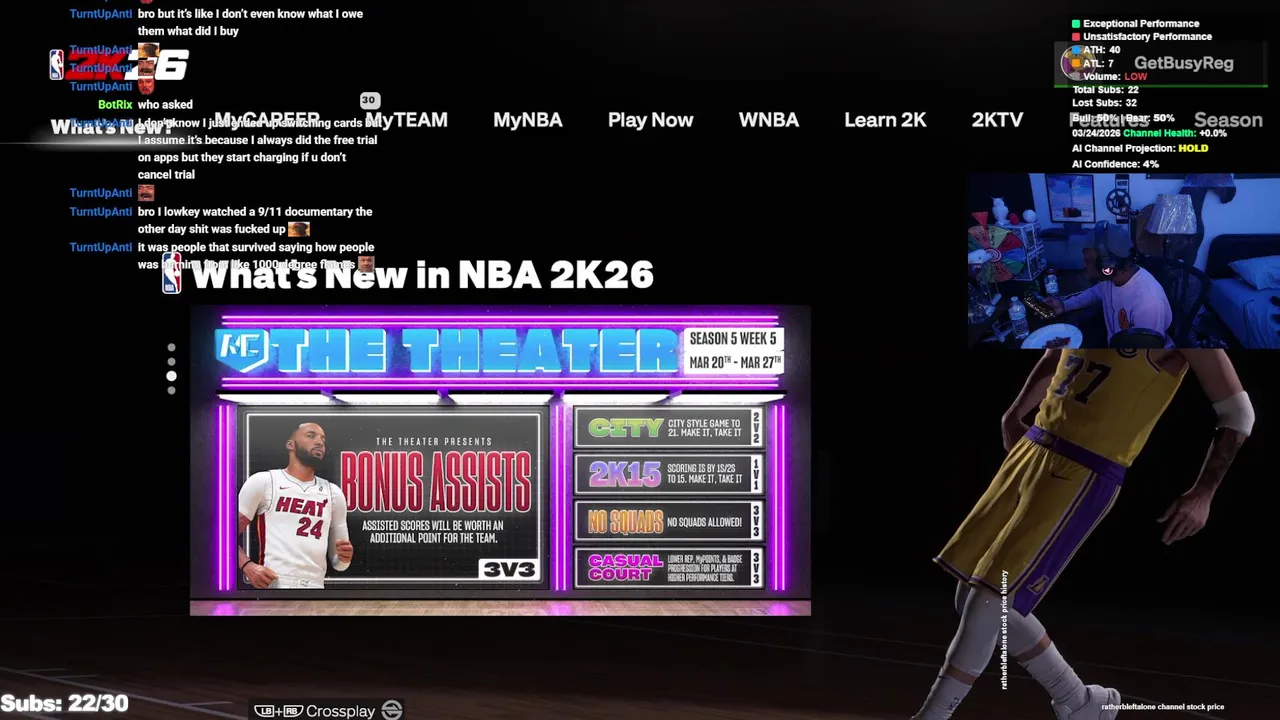Switch to the WNBA tab
Screen dimensions: 1280x720
point(768,120)
